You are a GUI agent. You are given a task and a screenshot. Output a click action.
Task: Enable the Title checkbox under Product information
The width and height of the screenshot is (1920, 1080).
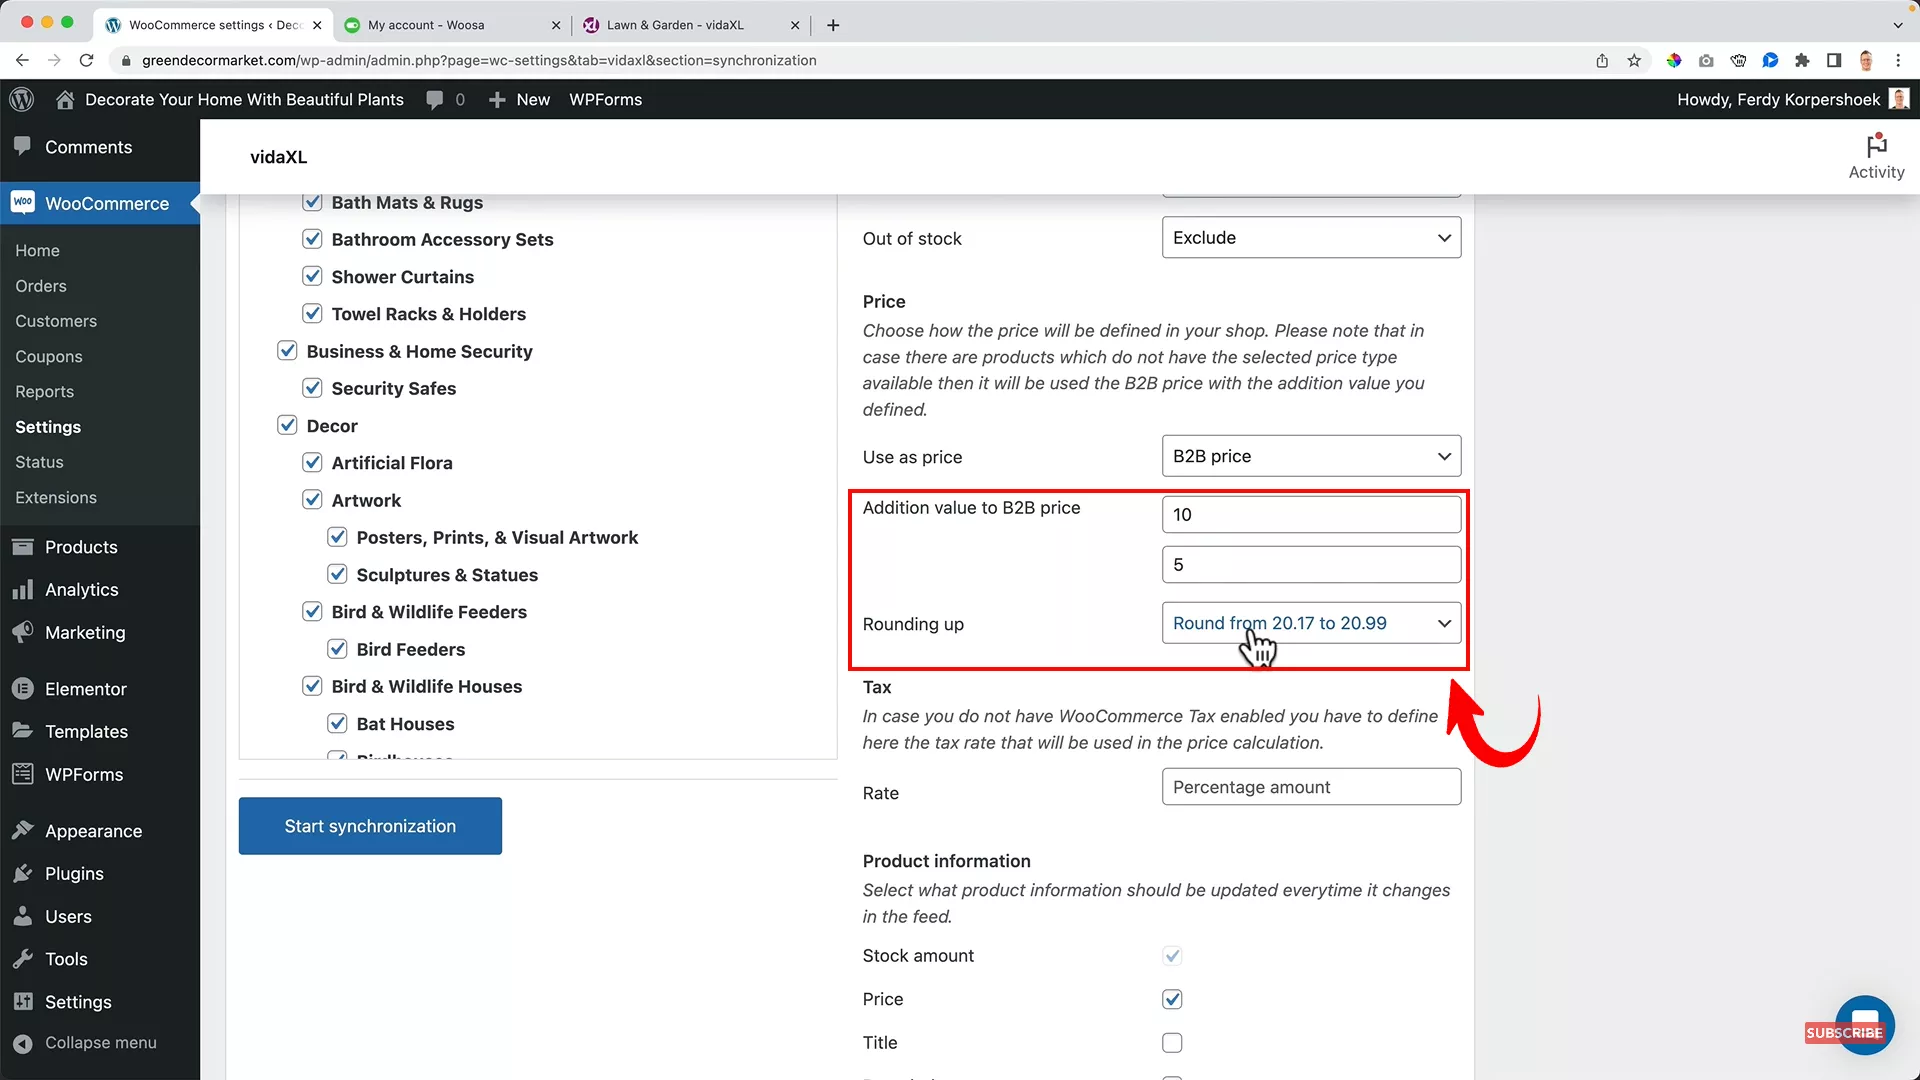pos(1172,1042)
